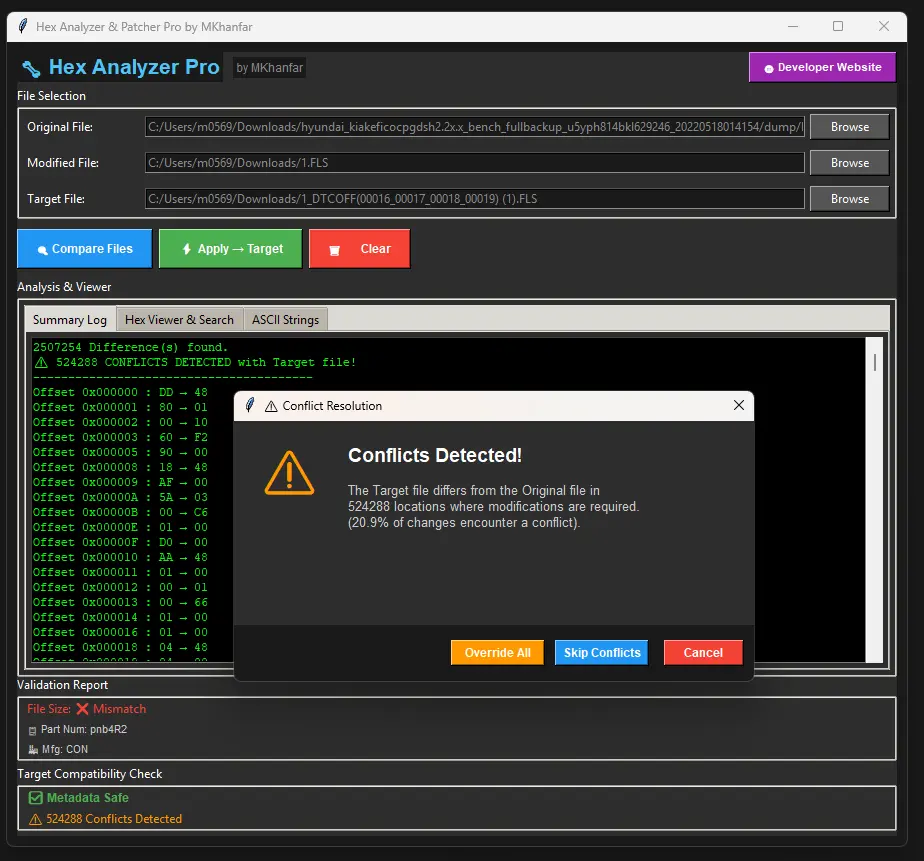Click the trash icon on the Clear button
This screenshot has width=924, height=861.
click(x=335, y=248)
